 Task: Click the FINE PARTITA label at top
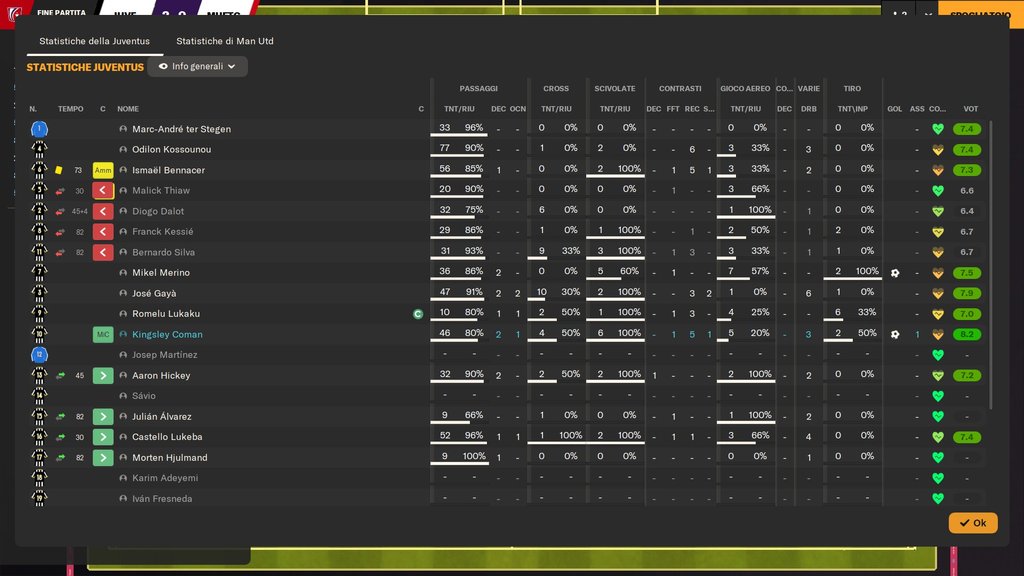(61, 12)
